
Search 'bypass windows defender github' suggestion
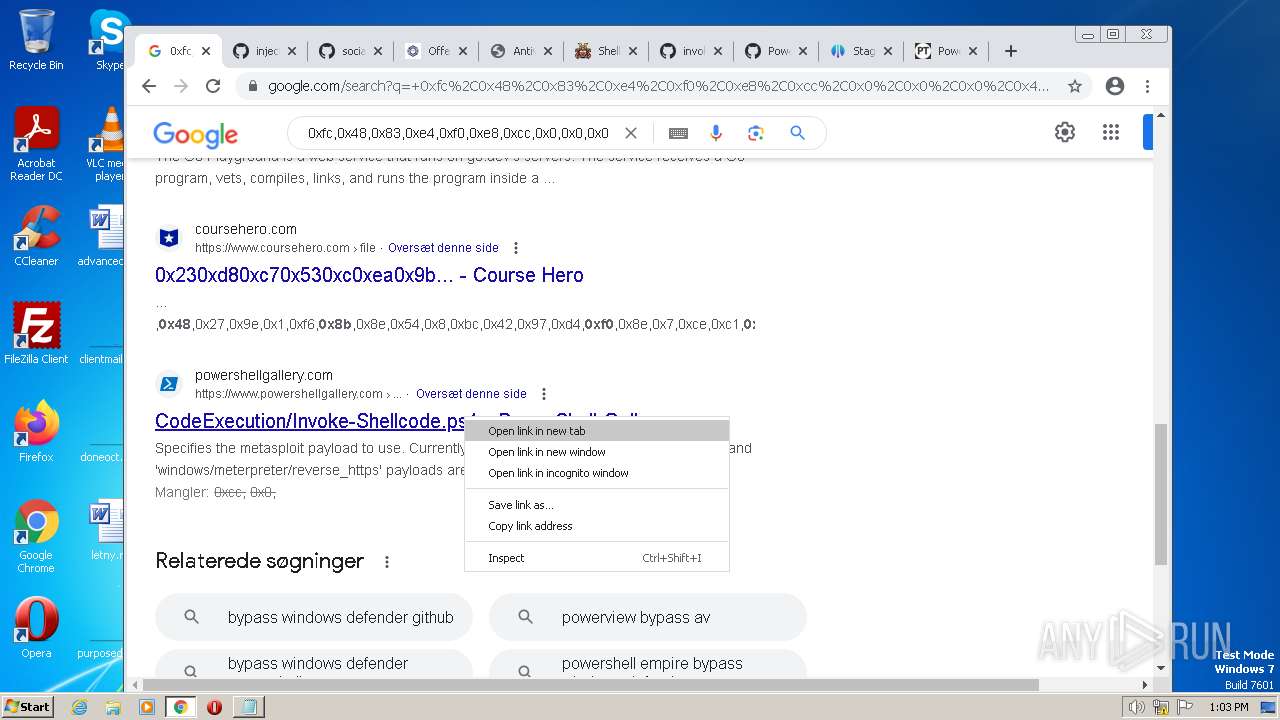[314, 617]
